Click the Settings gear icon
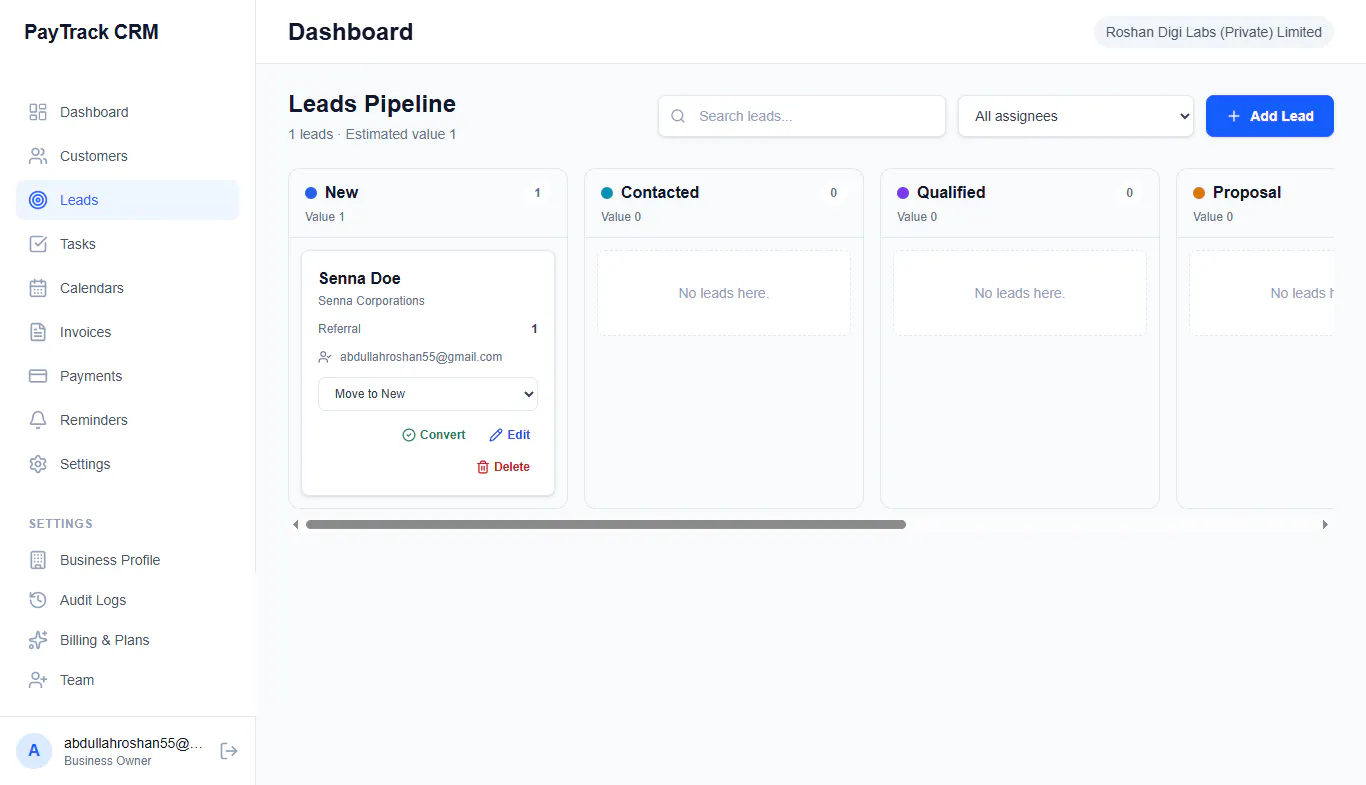This screenshot has width=1366, height=785. (38, 464)
